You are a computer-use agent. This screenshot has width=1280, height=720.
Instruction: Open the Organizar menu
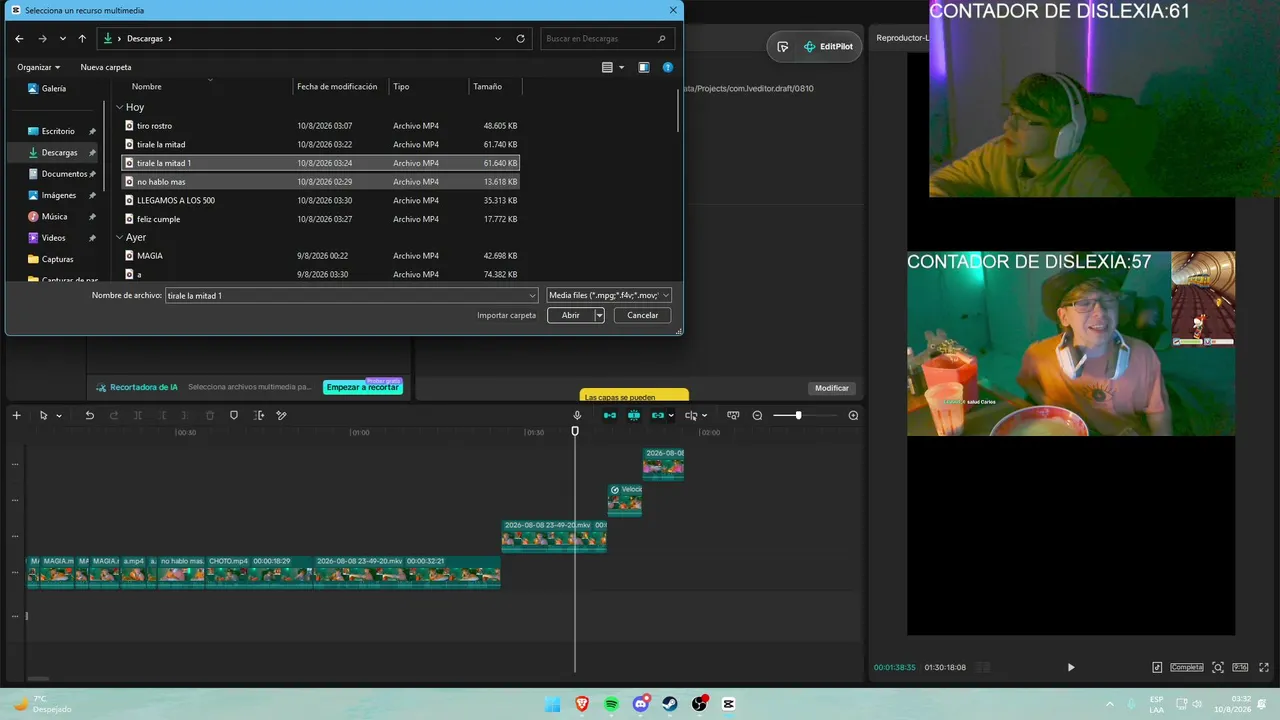coord(38,67)
